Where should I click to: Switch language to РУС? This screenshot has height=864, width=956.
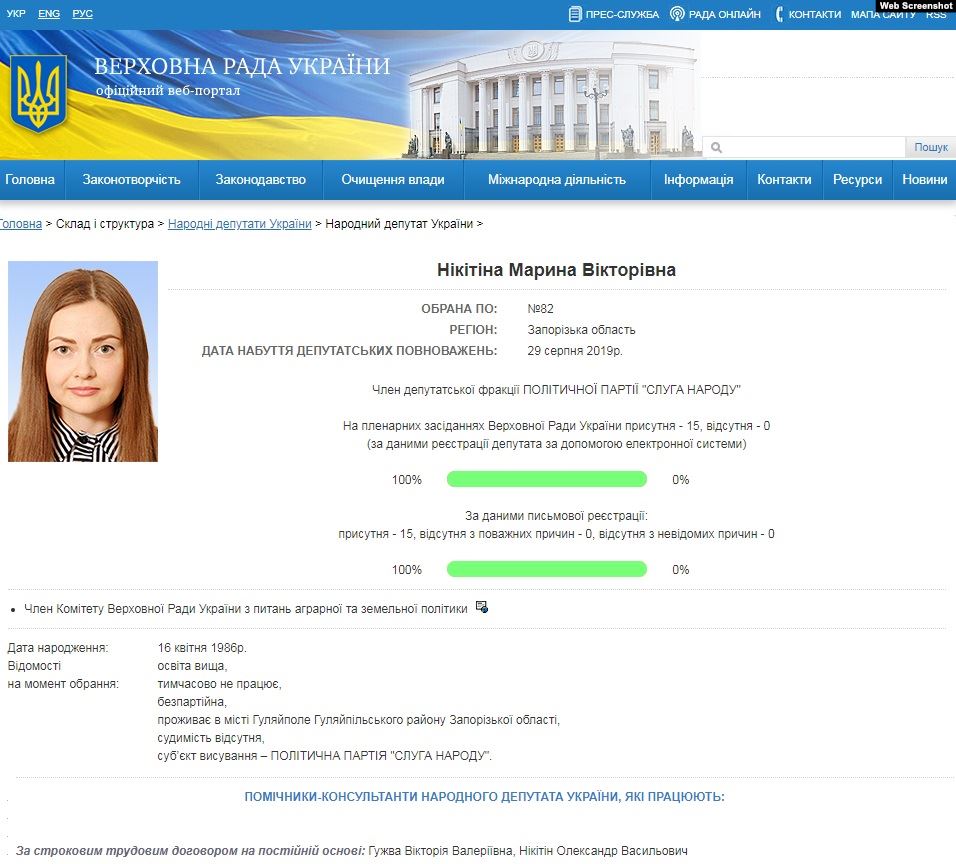pyautogui.click(x=83, y=14)
